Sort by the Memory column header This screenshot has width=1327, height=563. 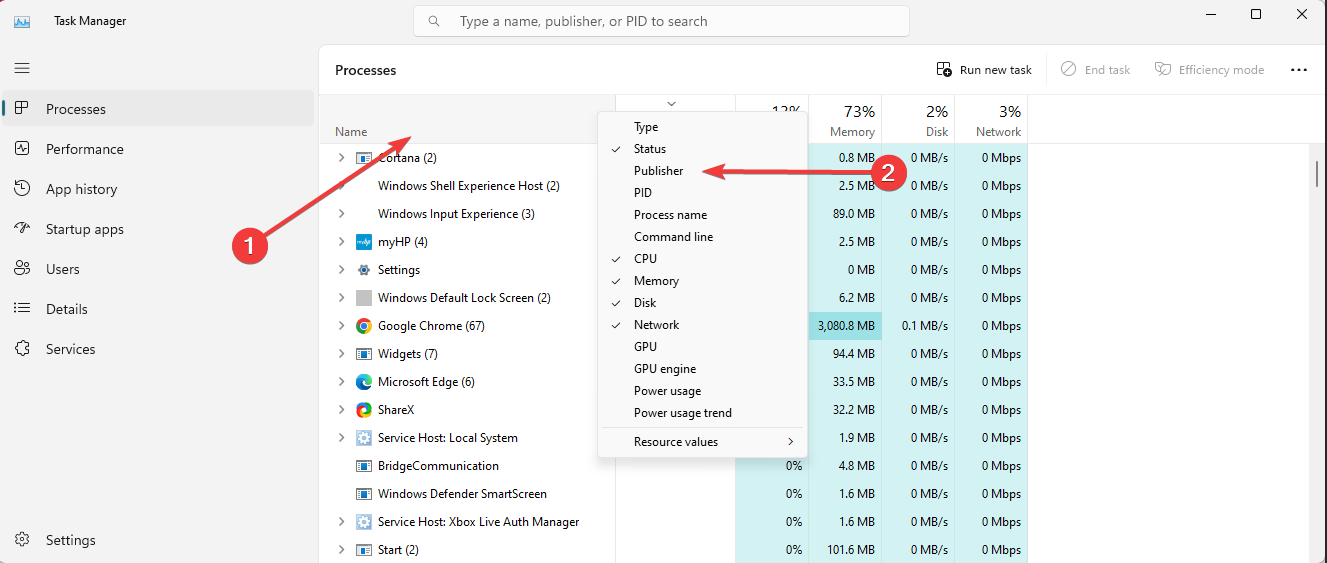pyautogui.click(x=845, y=120)
